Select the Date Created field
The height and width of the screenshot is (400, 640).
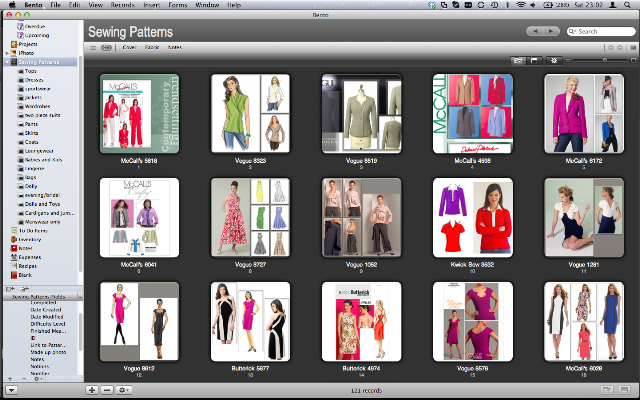pos(46,310)
